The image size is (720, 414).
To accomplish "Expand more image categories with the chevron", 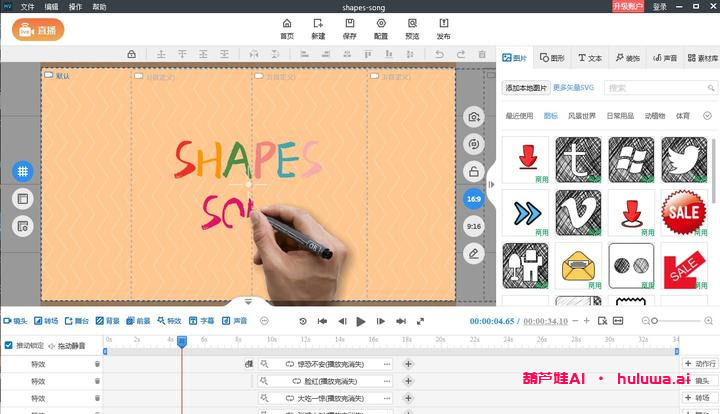I will 707,116.
